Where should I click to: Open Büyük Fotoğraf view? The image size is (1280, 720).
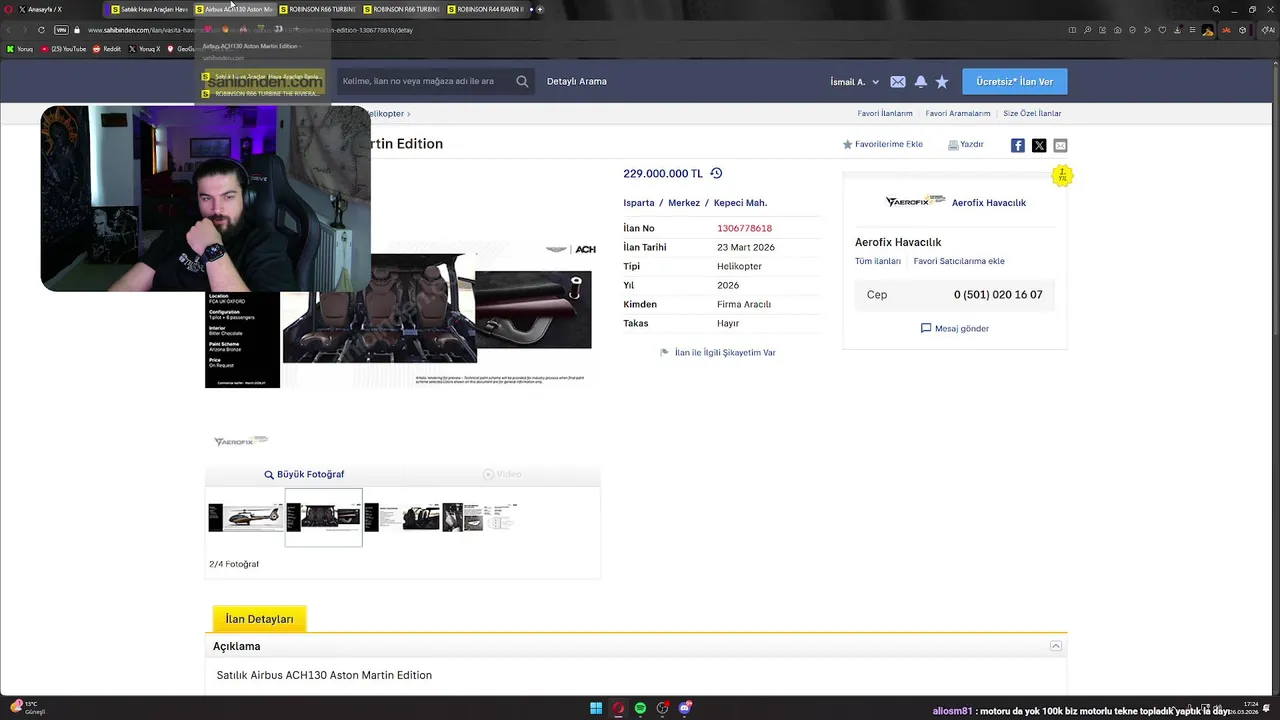304,474
